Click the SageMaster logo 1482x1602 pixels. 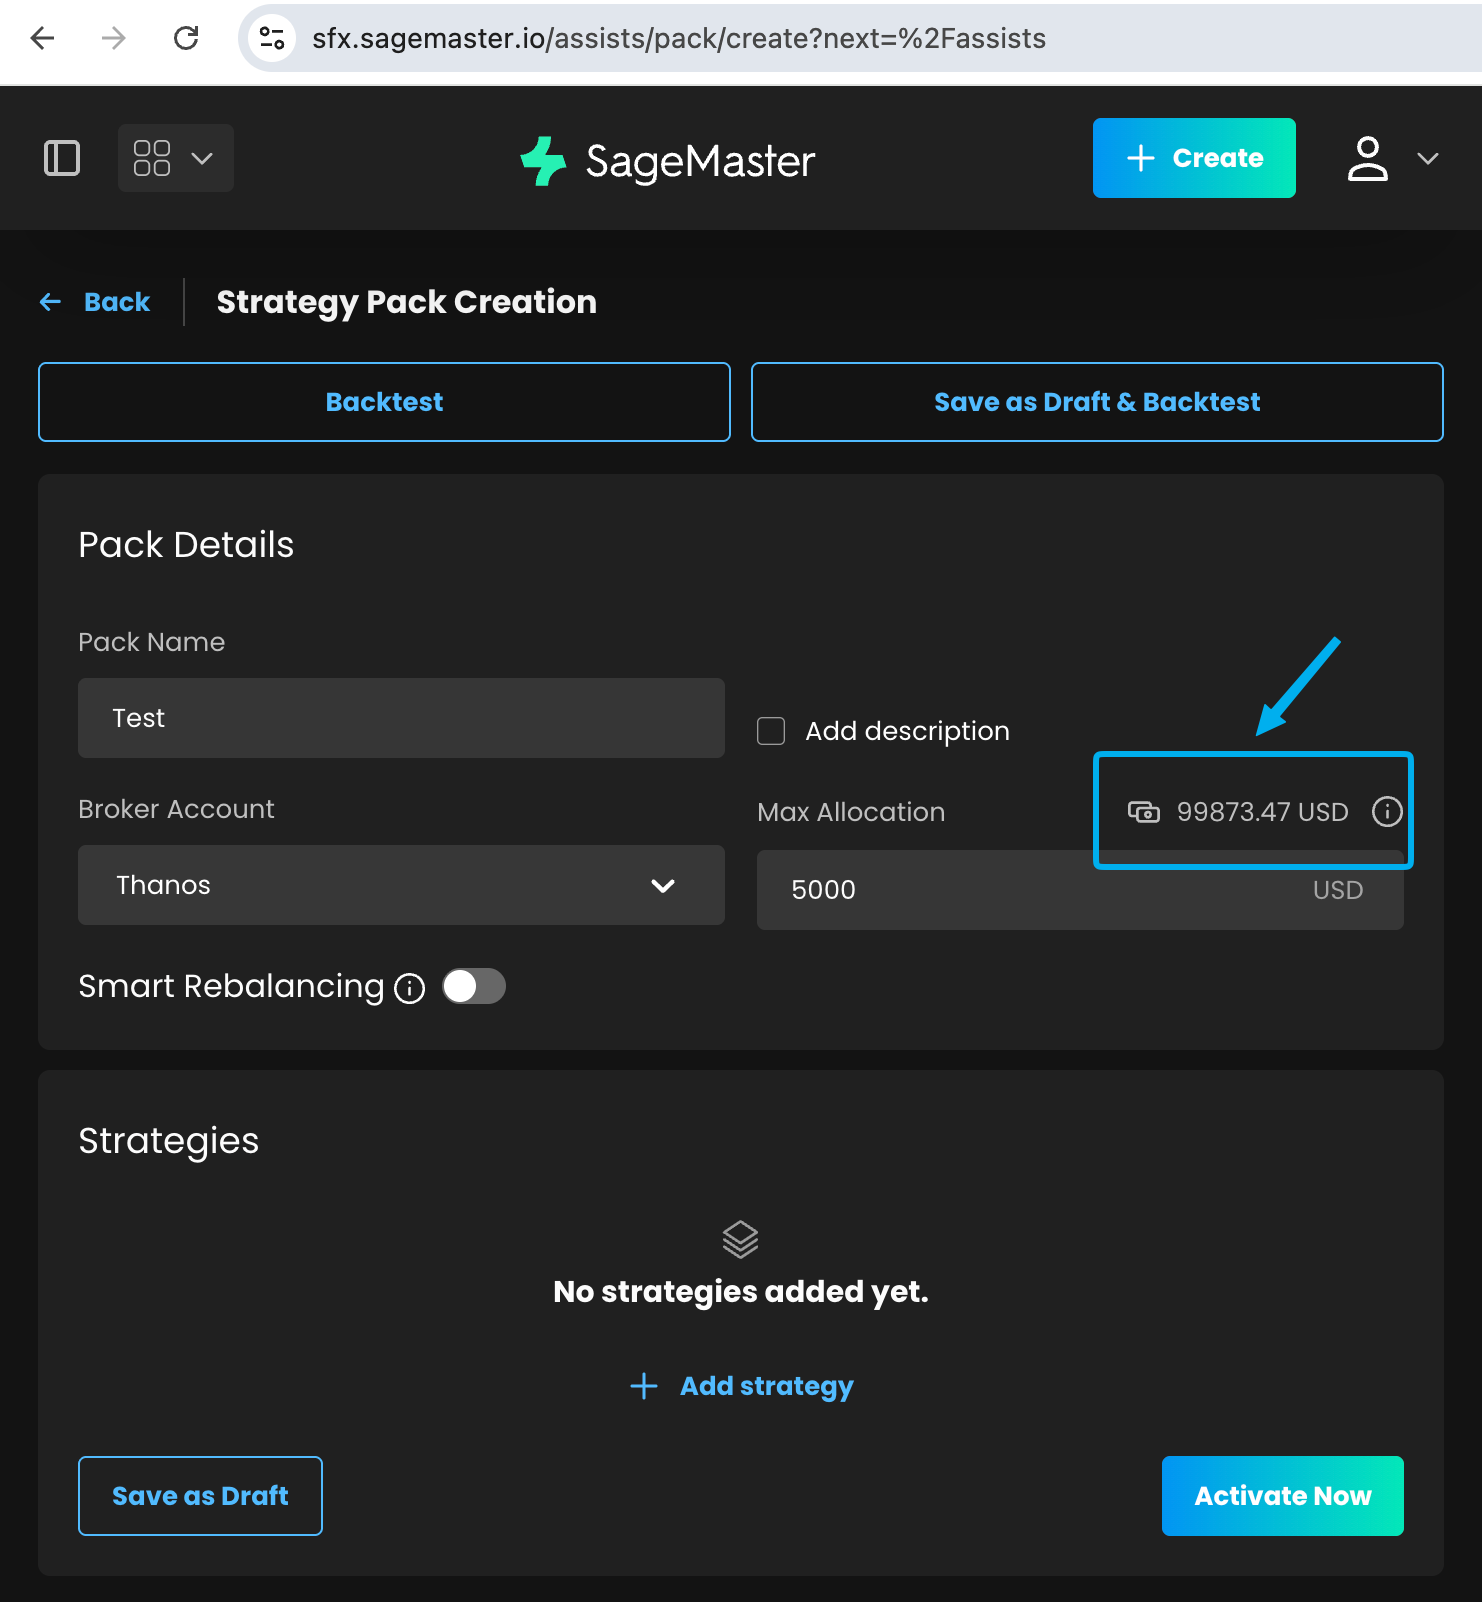668,160
